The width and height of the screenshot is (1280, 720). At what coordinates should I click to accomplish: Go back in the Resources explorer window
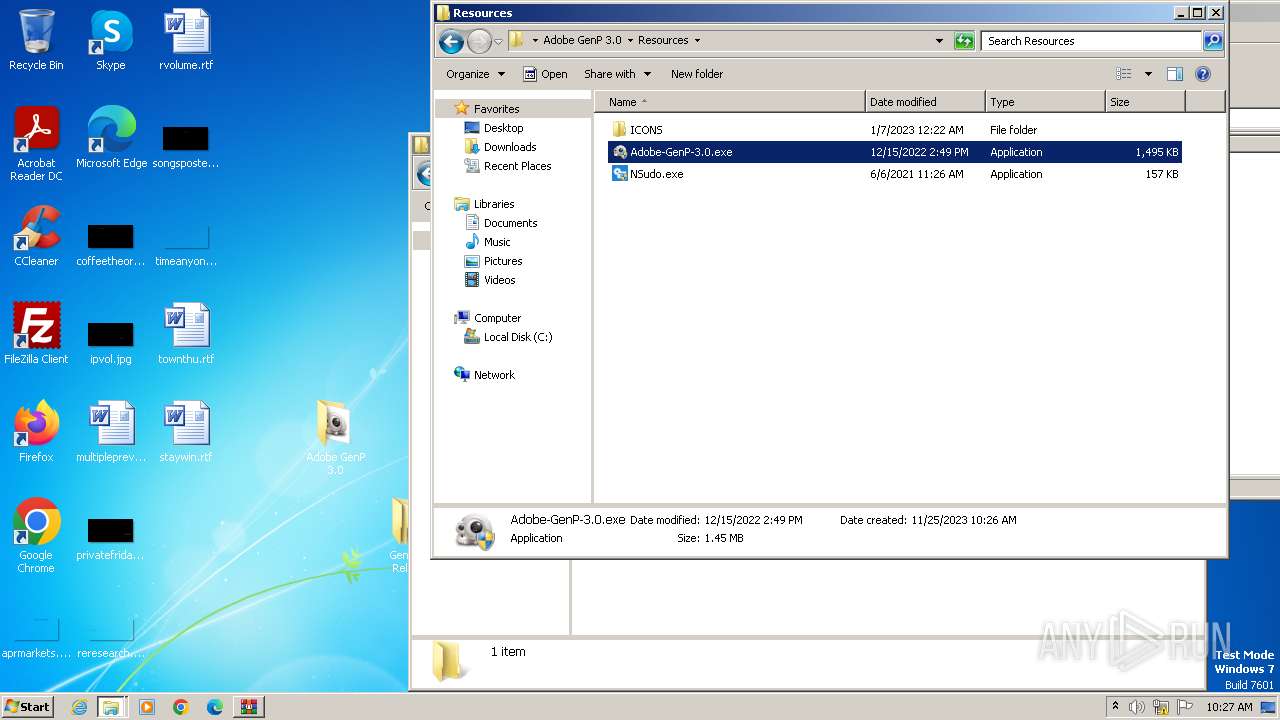tap(451, 41)
